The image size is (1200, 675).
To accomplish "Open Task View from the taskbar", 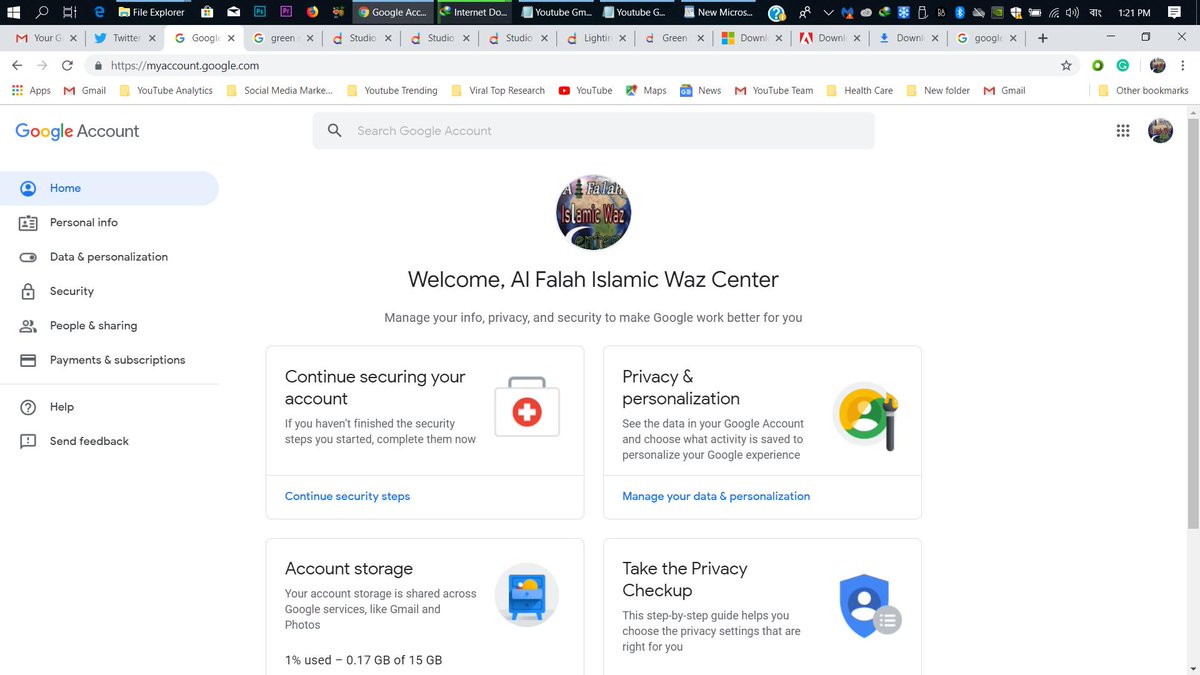I will tap(69, 12).
